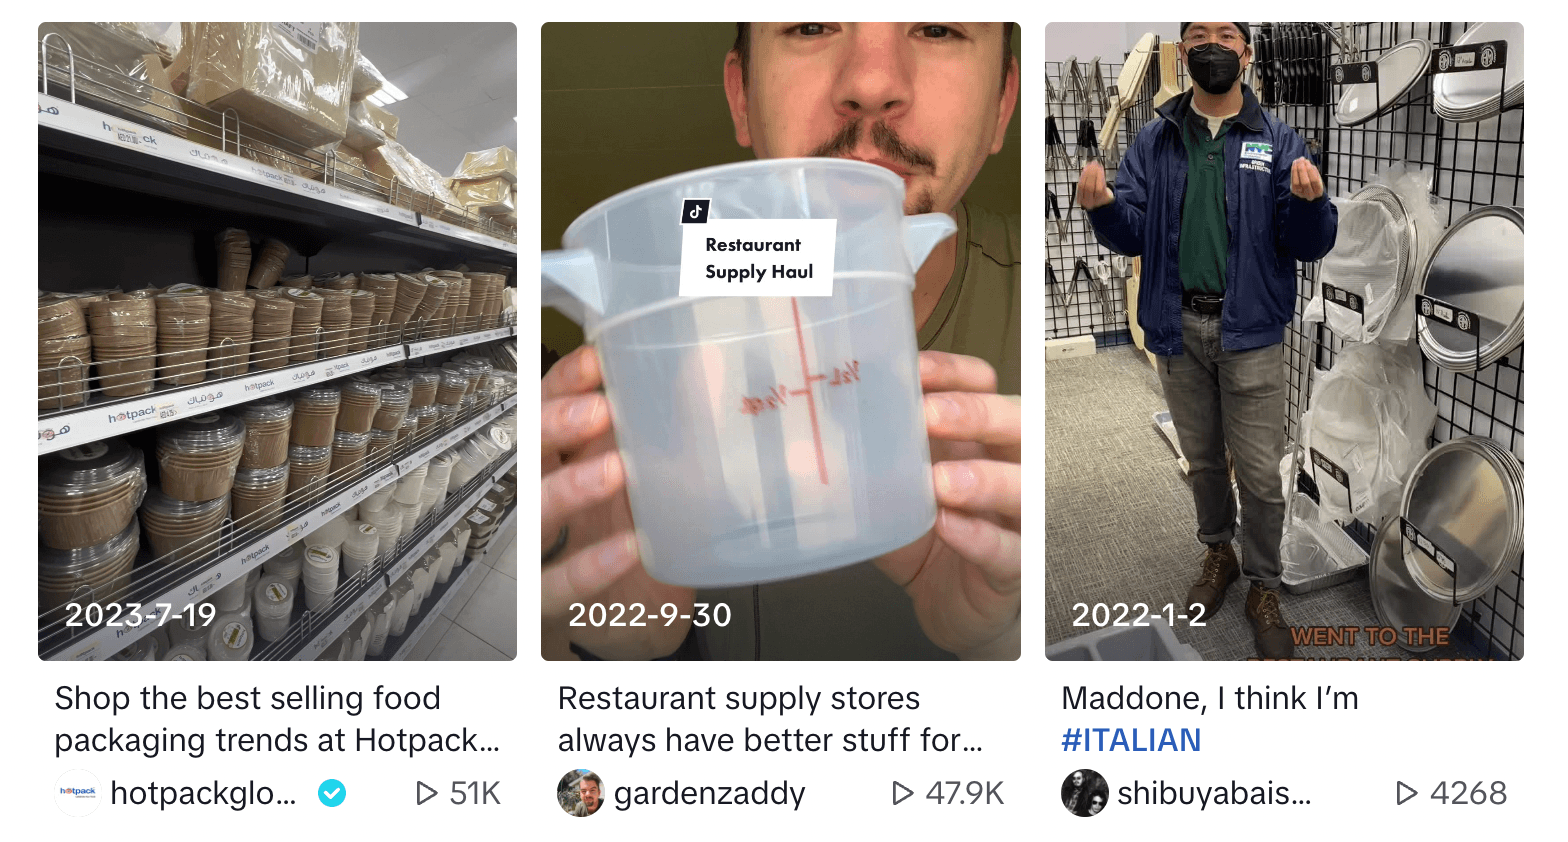The image size is (1568, 842).
Task: Click the blue verified badge next to hotpackglo
Action: point(332,793)
